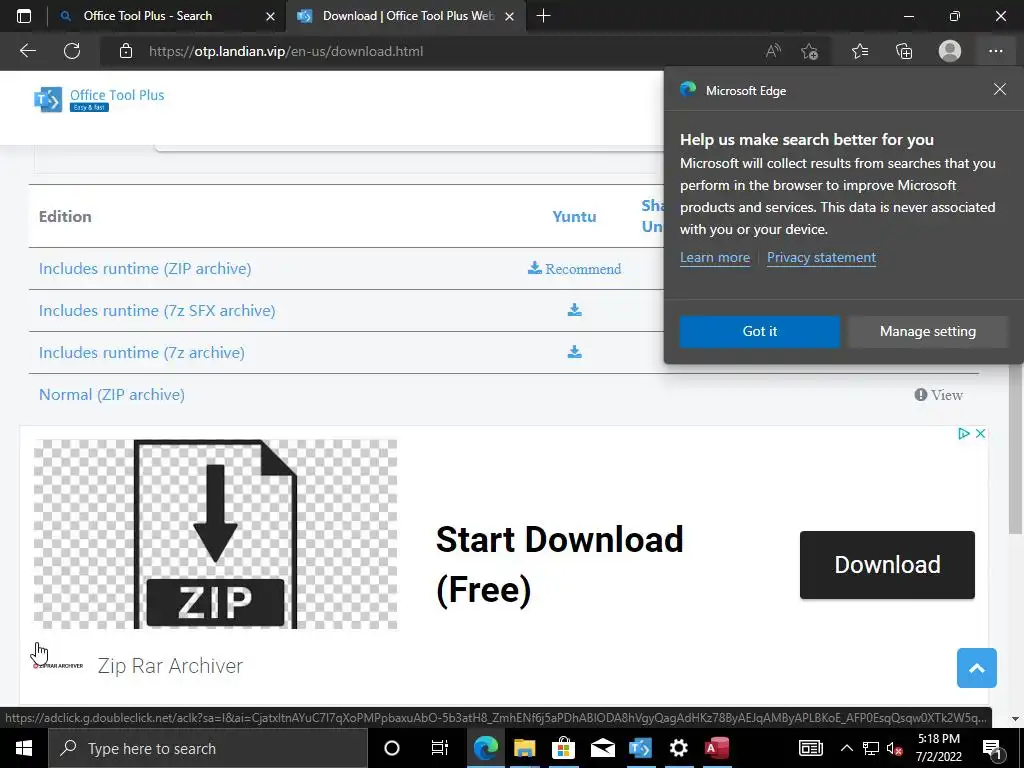Screen dimensions: 1024x768
Task: Open the user profile avatar
Action: (950, 51)
